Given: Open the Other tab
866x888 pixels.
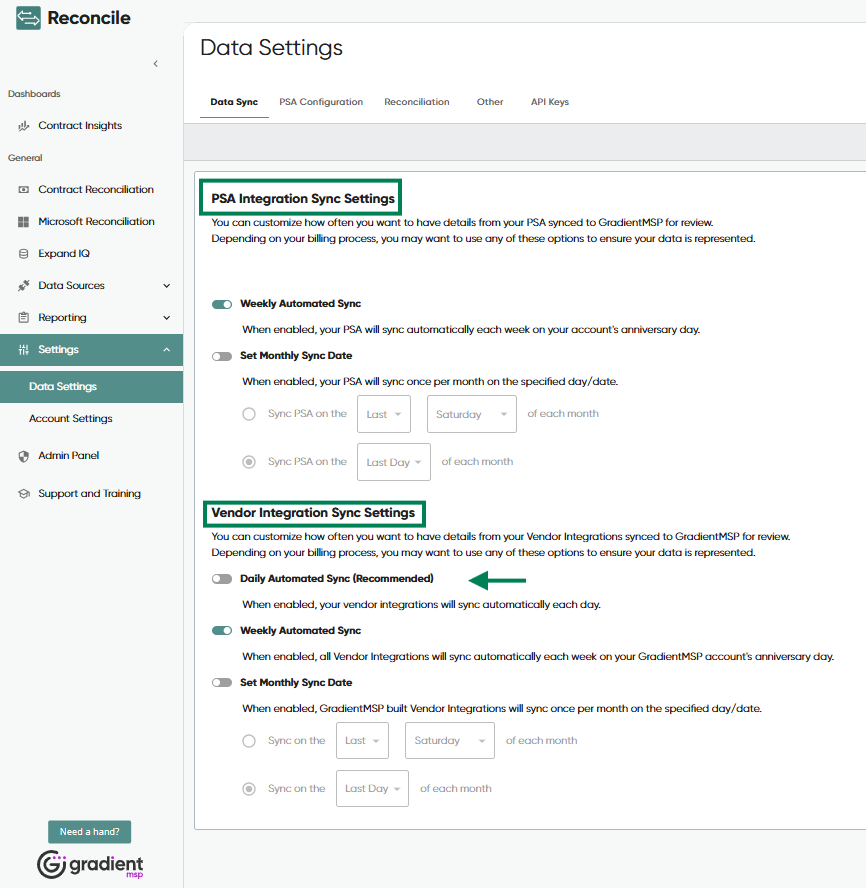Looking at the screenshot, I should click(490, 102).
